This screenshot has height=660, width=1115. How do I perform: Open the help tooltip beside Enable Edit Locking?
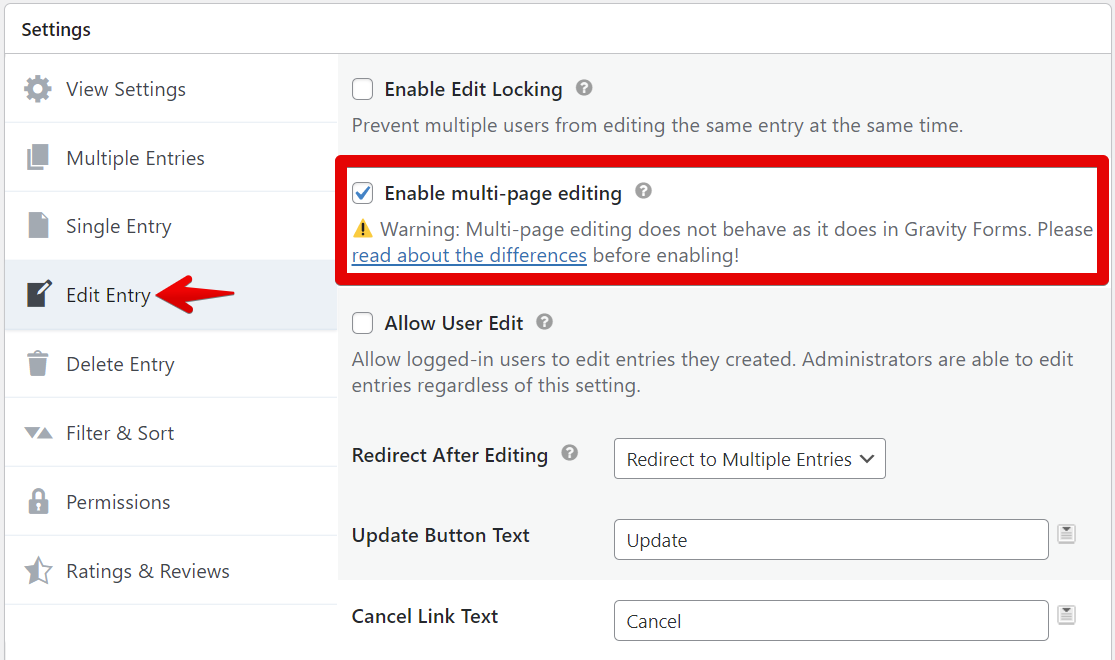coord(583,89)
